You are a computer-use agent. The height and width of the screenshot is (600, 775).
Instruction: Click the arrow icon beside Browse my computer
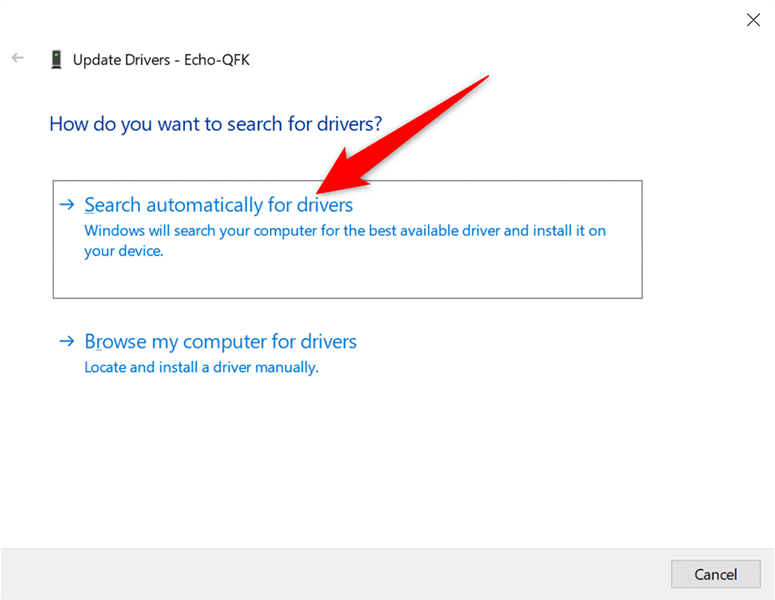pos(67,341)
